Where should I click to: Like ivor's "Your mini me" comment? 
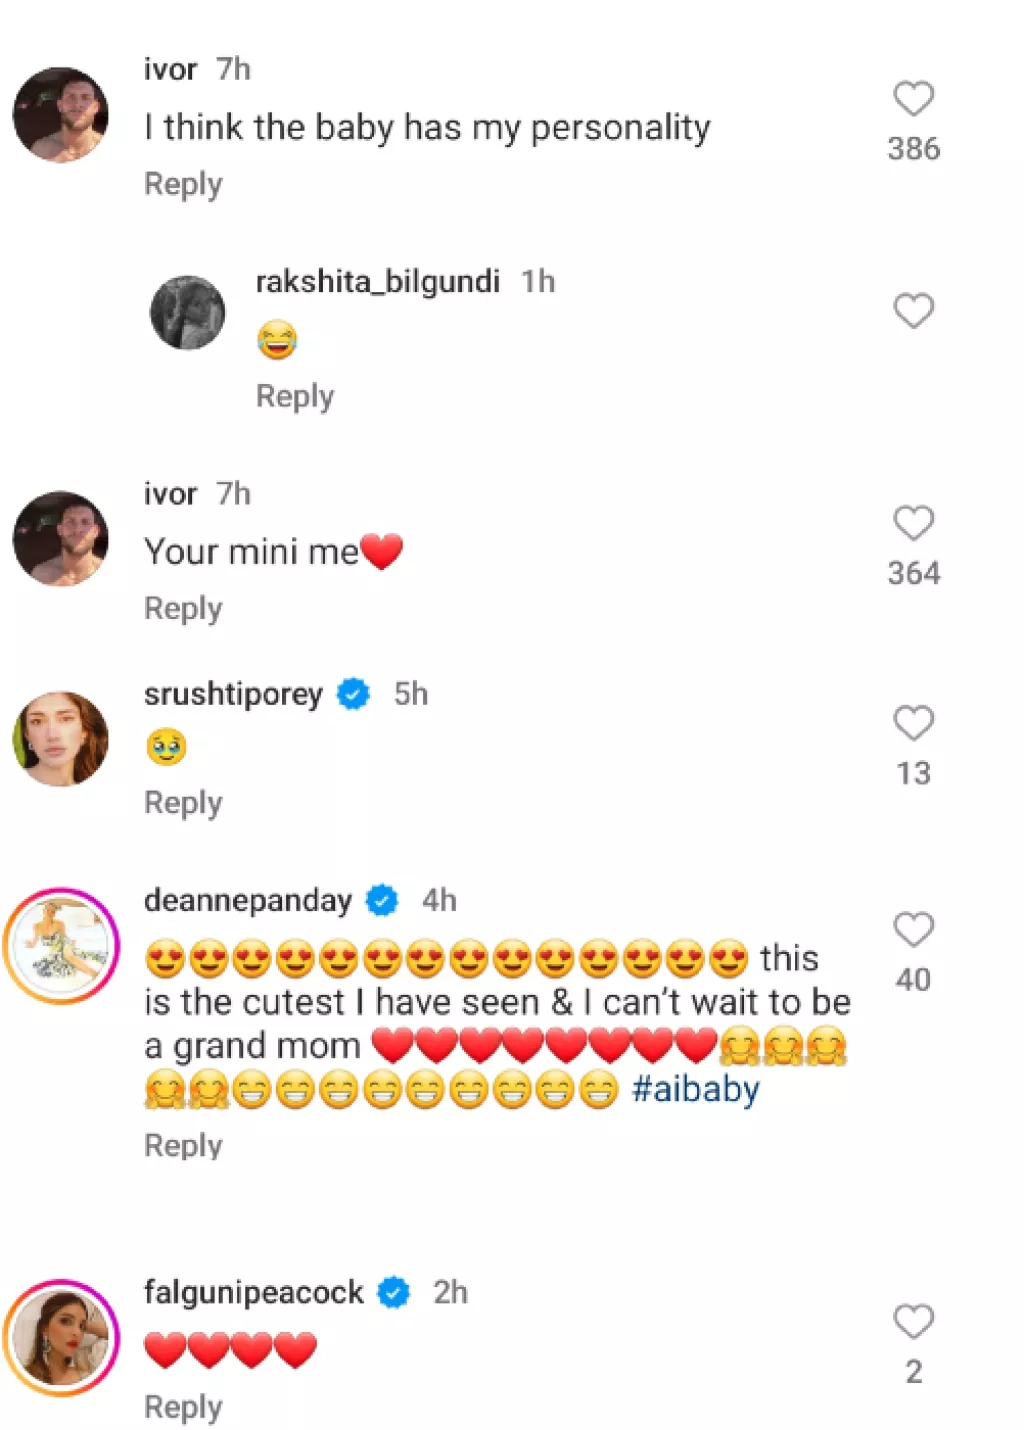[x=911, y=522]
